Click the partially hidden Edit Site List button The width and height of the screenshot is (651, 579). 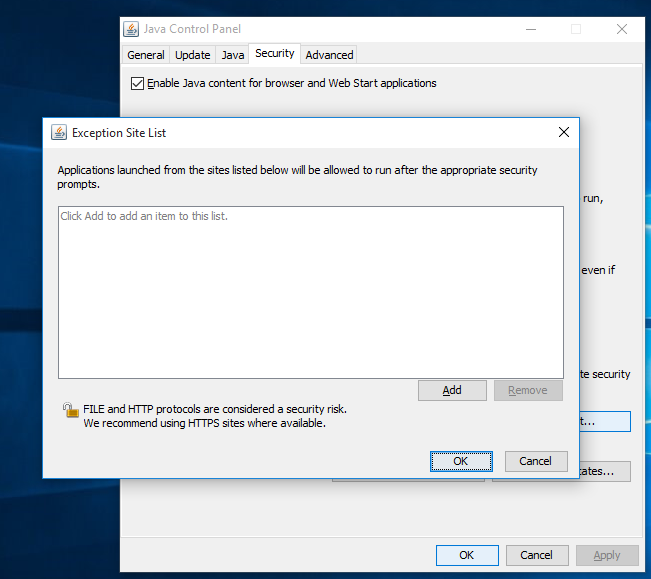[x=605, y=422]
